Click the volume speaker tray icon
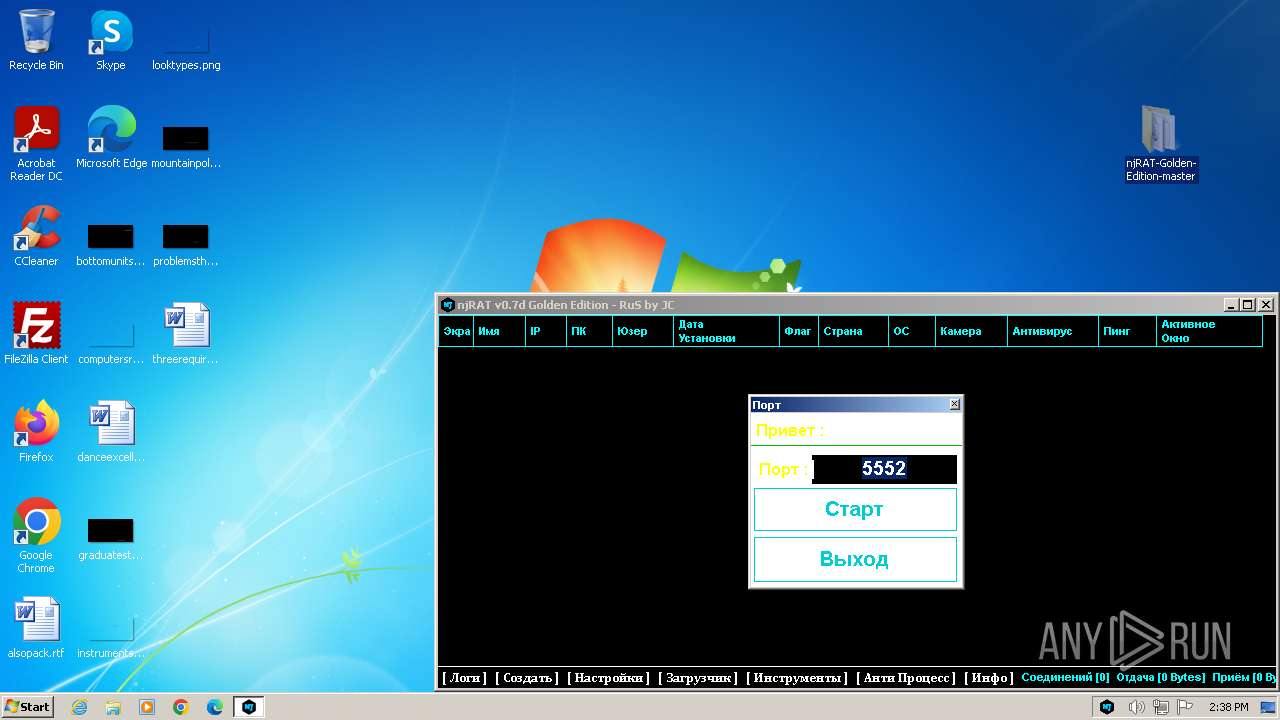Viewport: 1280px width, 720px height. (x=1136, y=707)
